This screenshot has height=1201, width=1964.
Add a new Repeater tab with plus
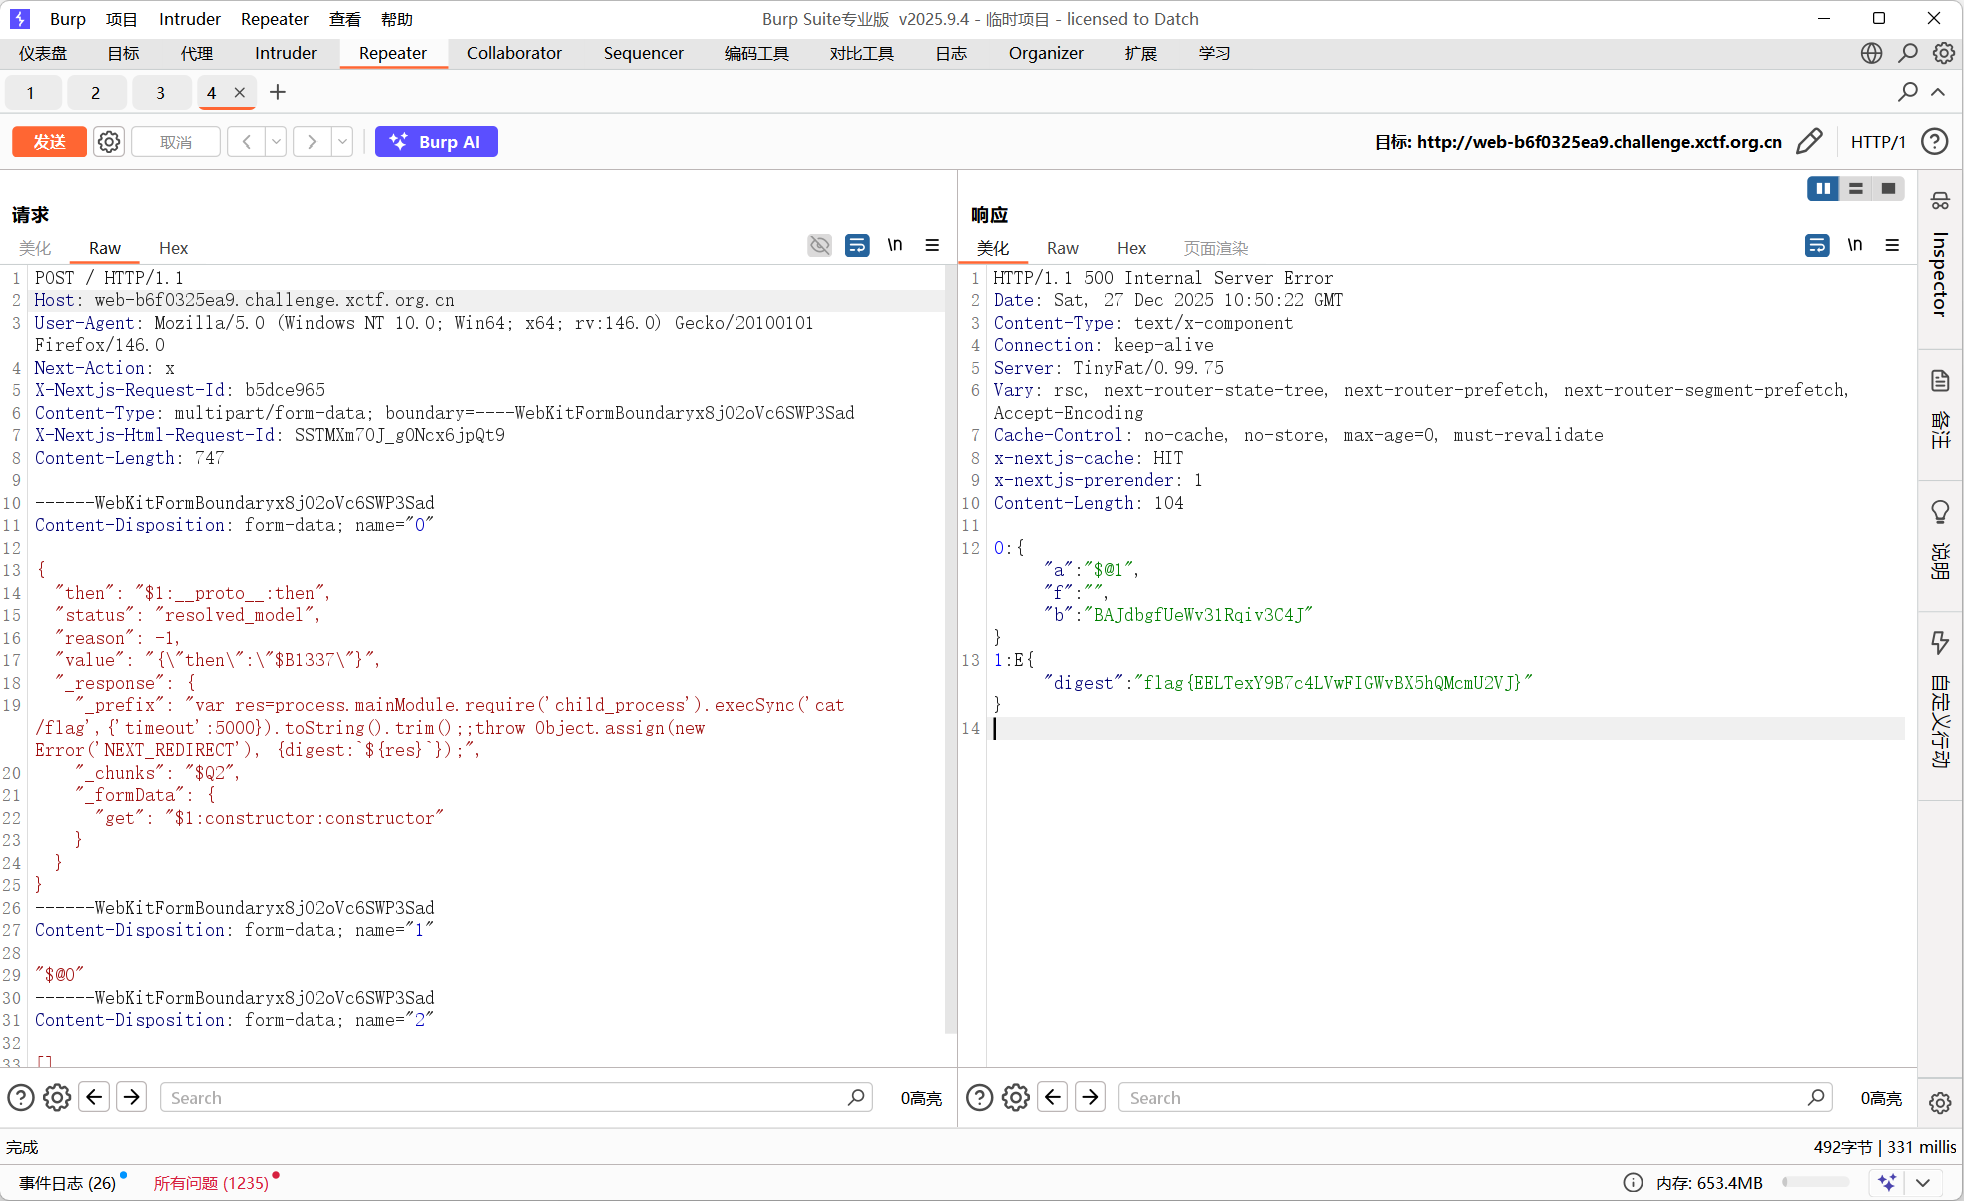[278, 92]
